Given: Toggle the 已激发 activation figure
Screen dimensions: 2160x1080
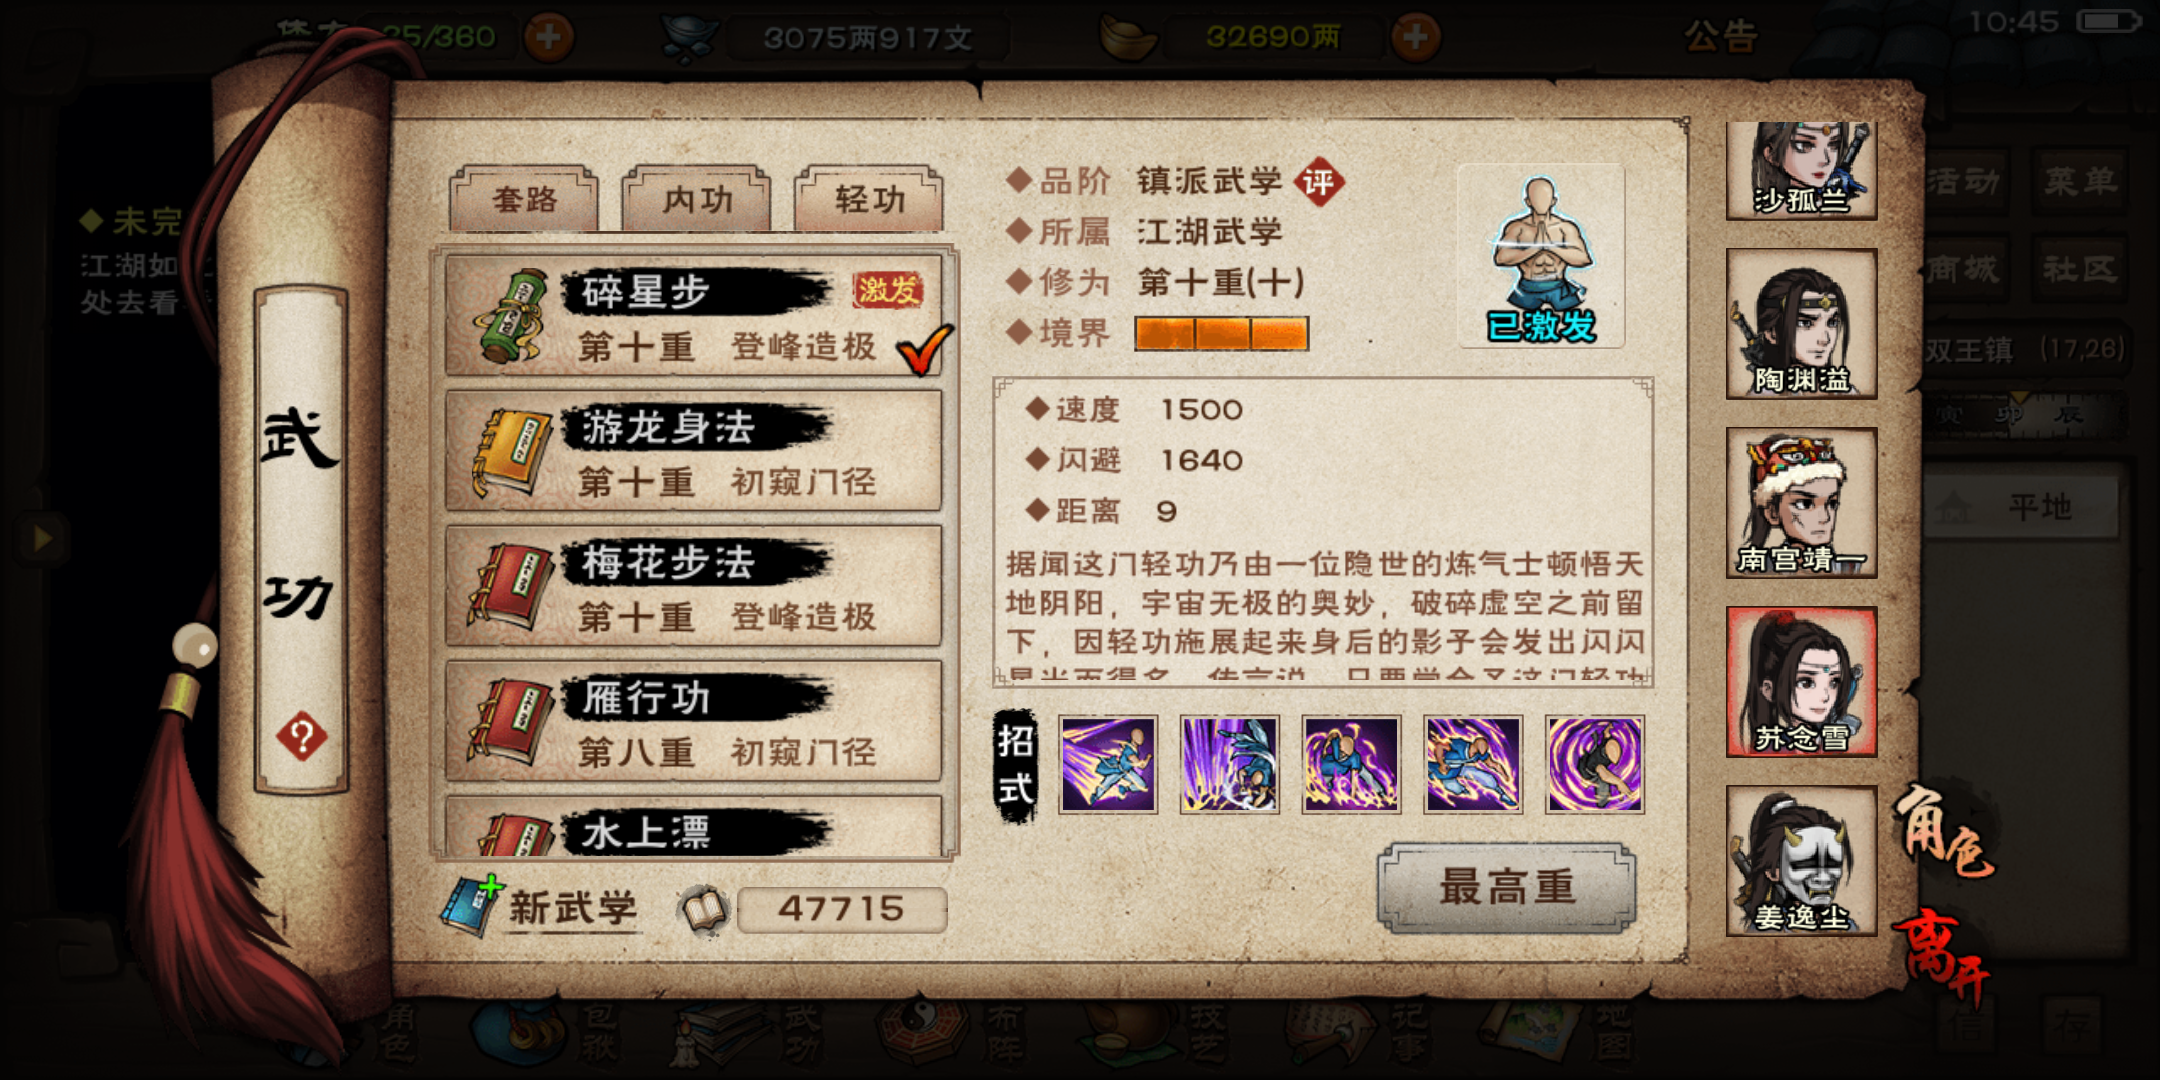Looking at the screenshot, I should (x=1540, y=256).
